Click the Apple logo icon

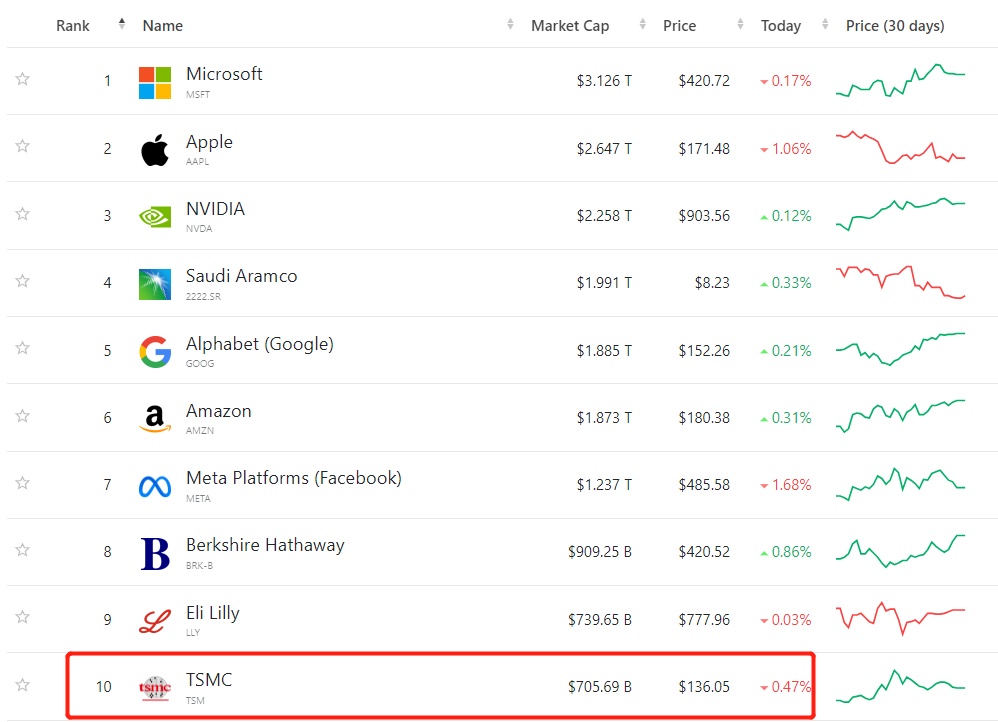pyautogui.click(x=155, y=150)
